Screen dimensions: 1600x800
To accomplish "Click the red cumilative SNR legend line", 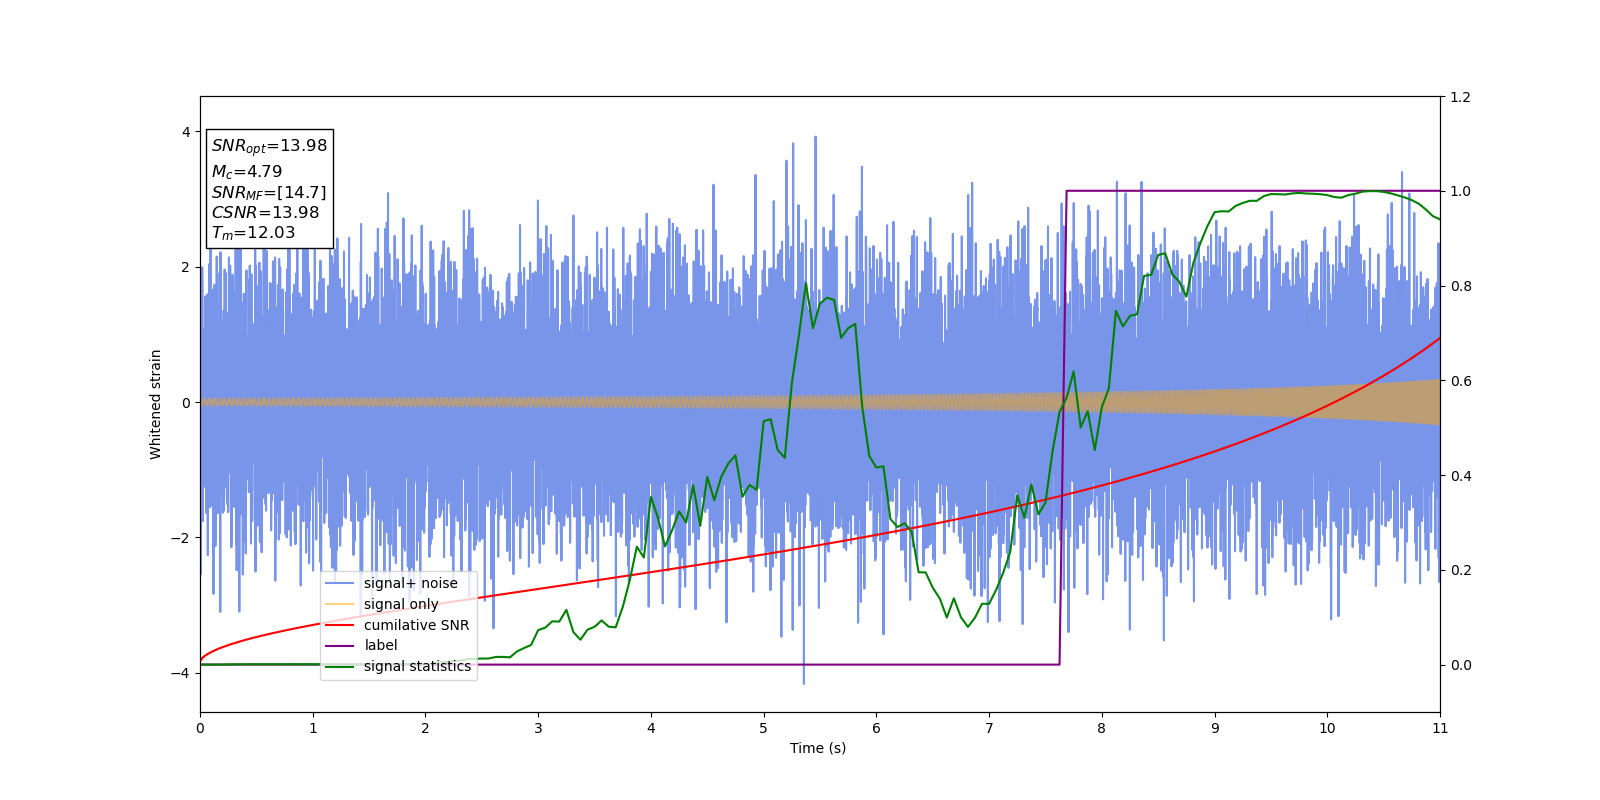I will point(340,625).
